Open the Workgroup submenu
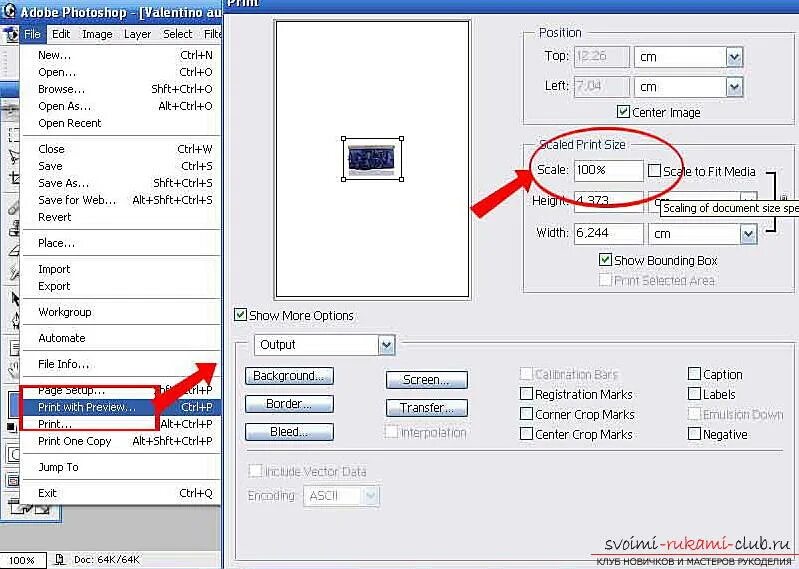The image size is (799, 569). pos(122,312)
